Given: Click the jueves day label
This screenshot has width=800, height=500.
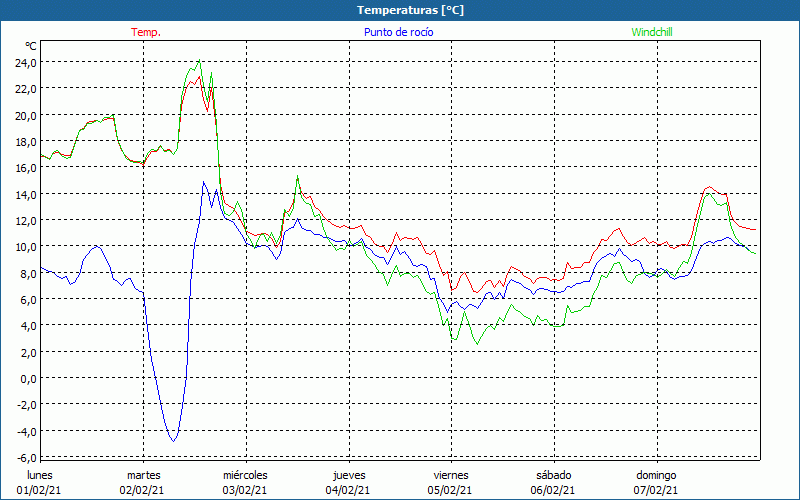Looking at the screenshot, I should pos(349,475).
